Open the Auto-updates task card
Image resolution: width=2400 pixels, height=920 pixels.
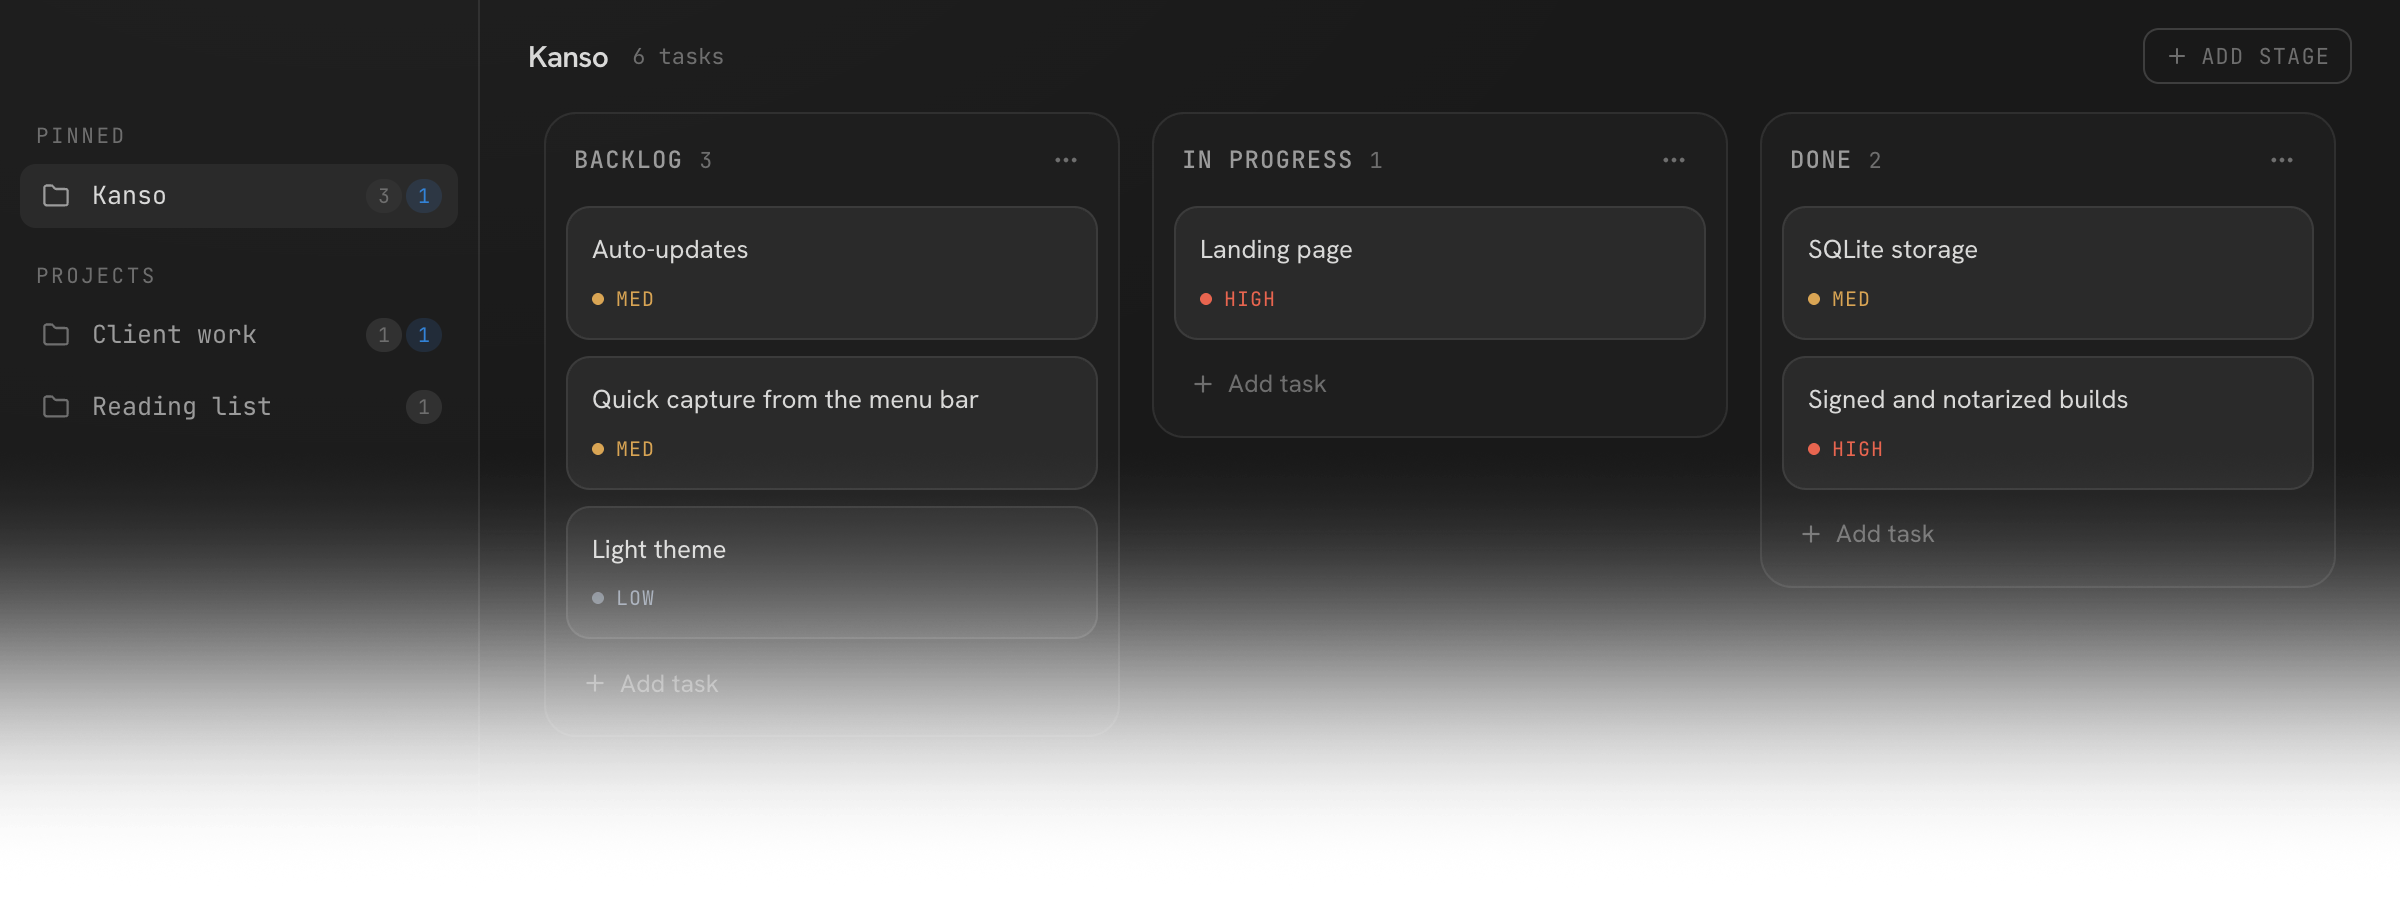(832, 273)
